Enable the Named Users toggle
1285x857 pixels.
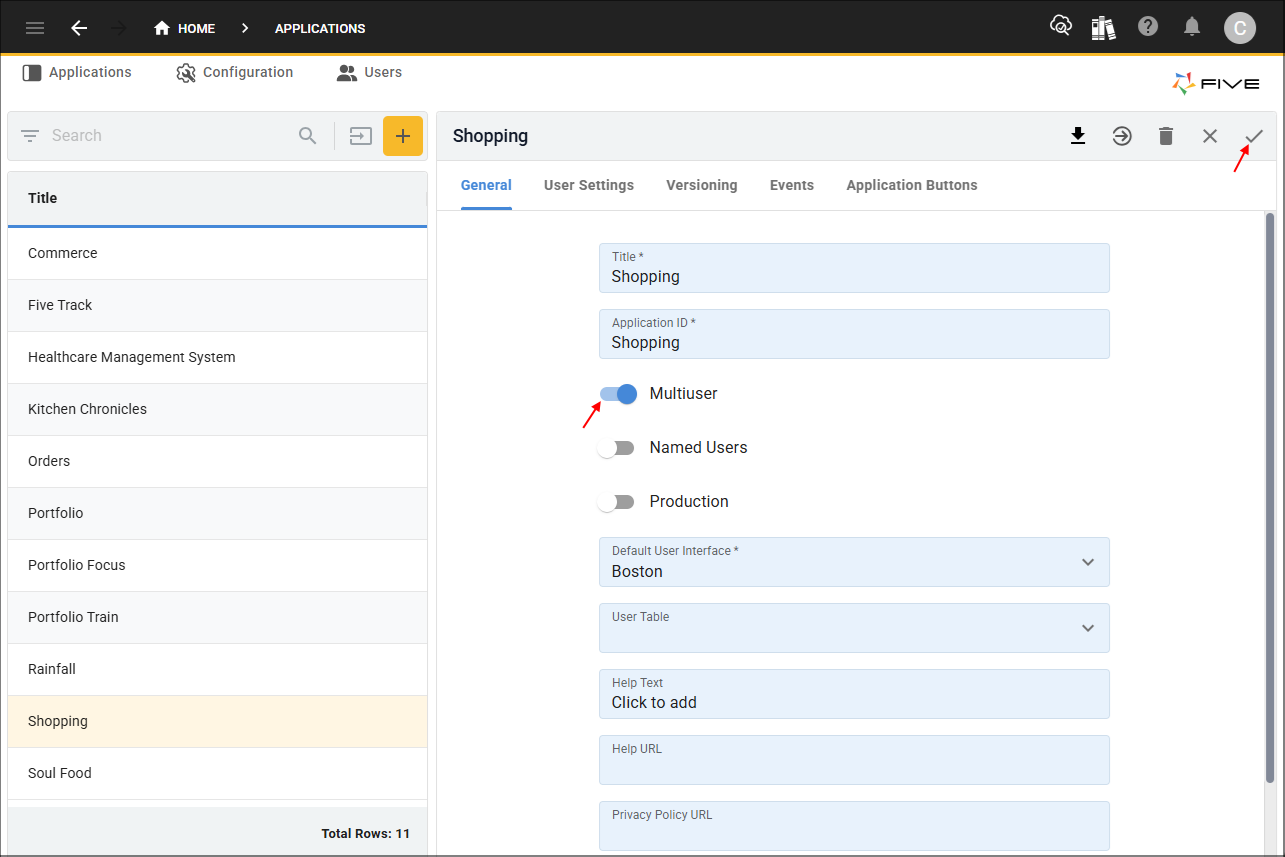point(617,448)
